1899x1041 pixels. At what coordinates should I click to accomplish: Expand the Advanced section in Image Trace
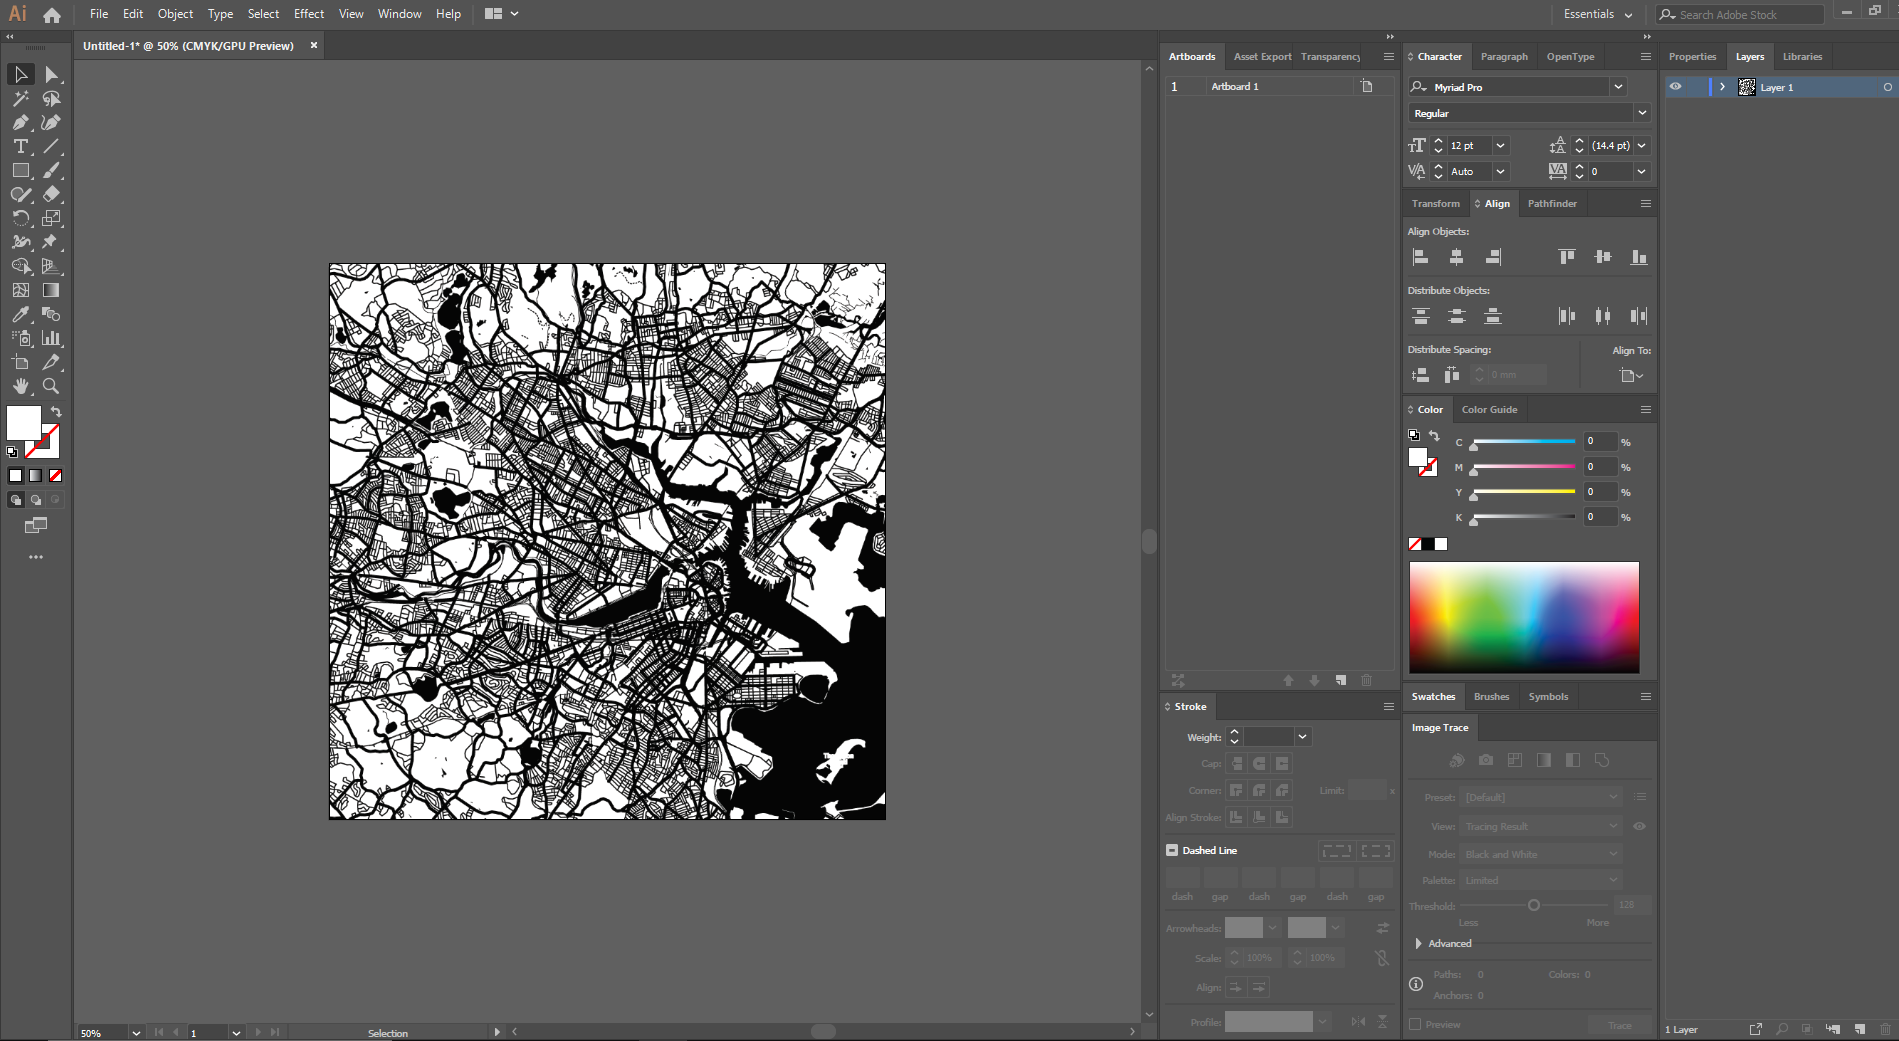1419,943
